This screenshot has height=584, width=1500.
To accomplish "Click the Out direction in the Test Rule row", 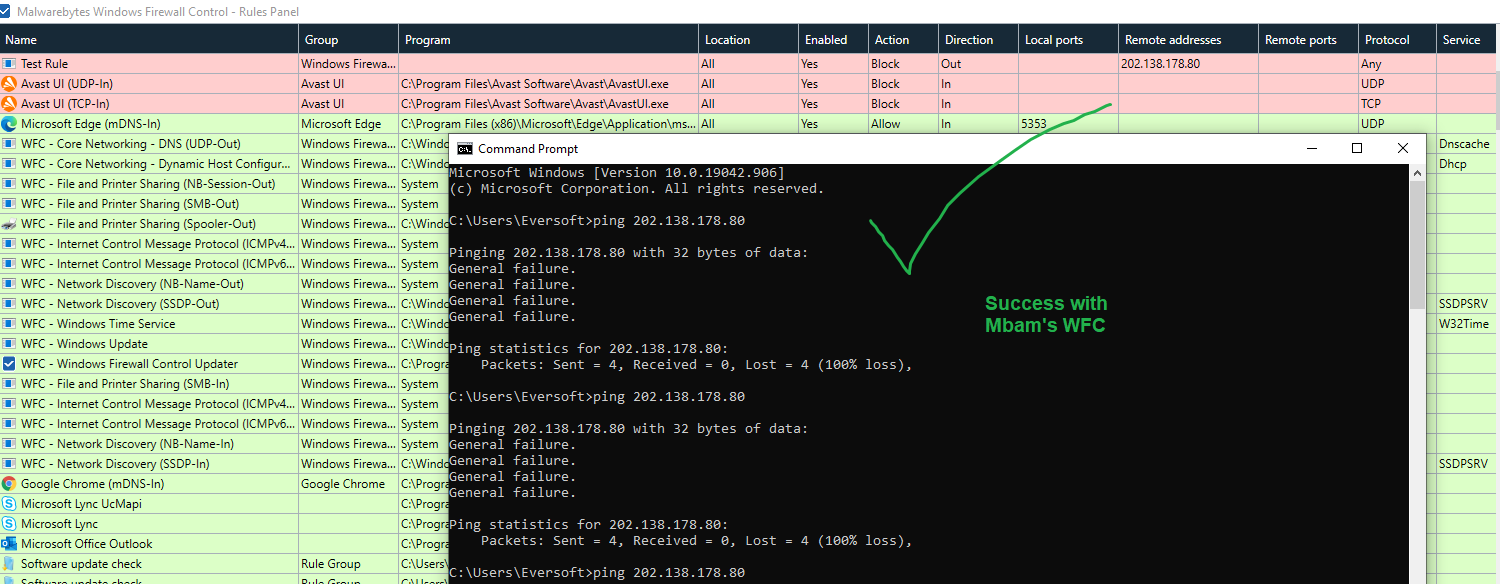I will click(951, 64).
